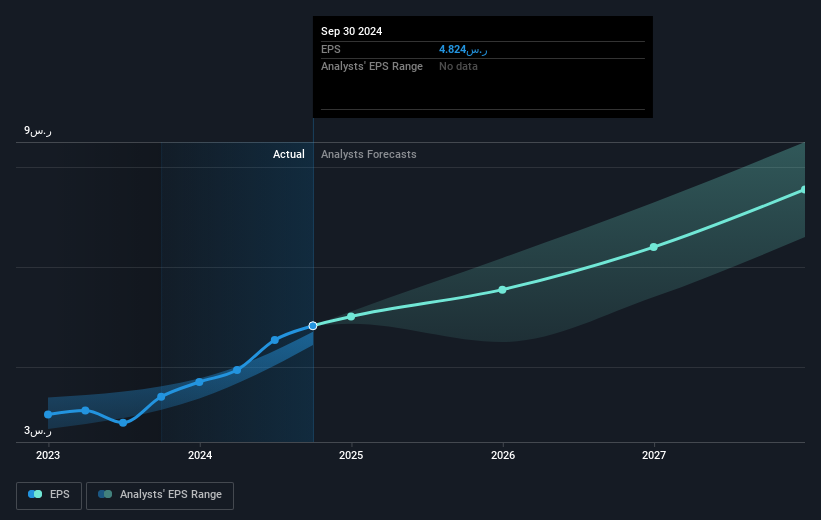Click the 2026 forecast data point
This screenshot has width=821, height=520.
(502, 290)
